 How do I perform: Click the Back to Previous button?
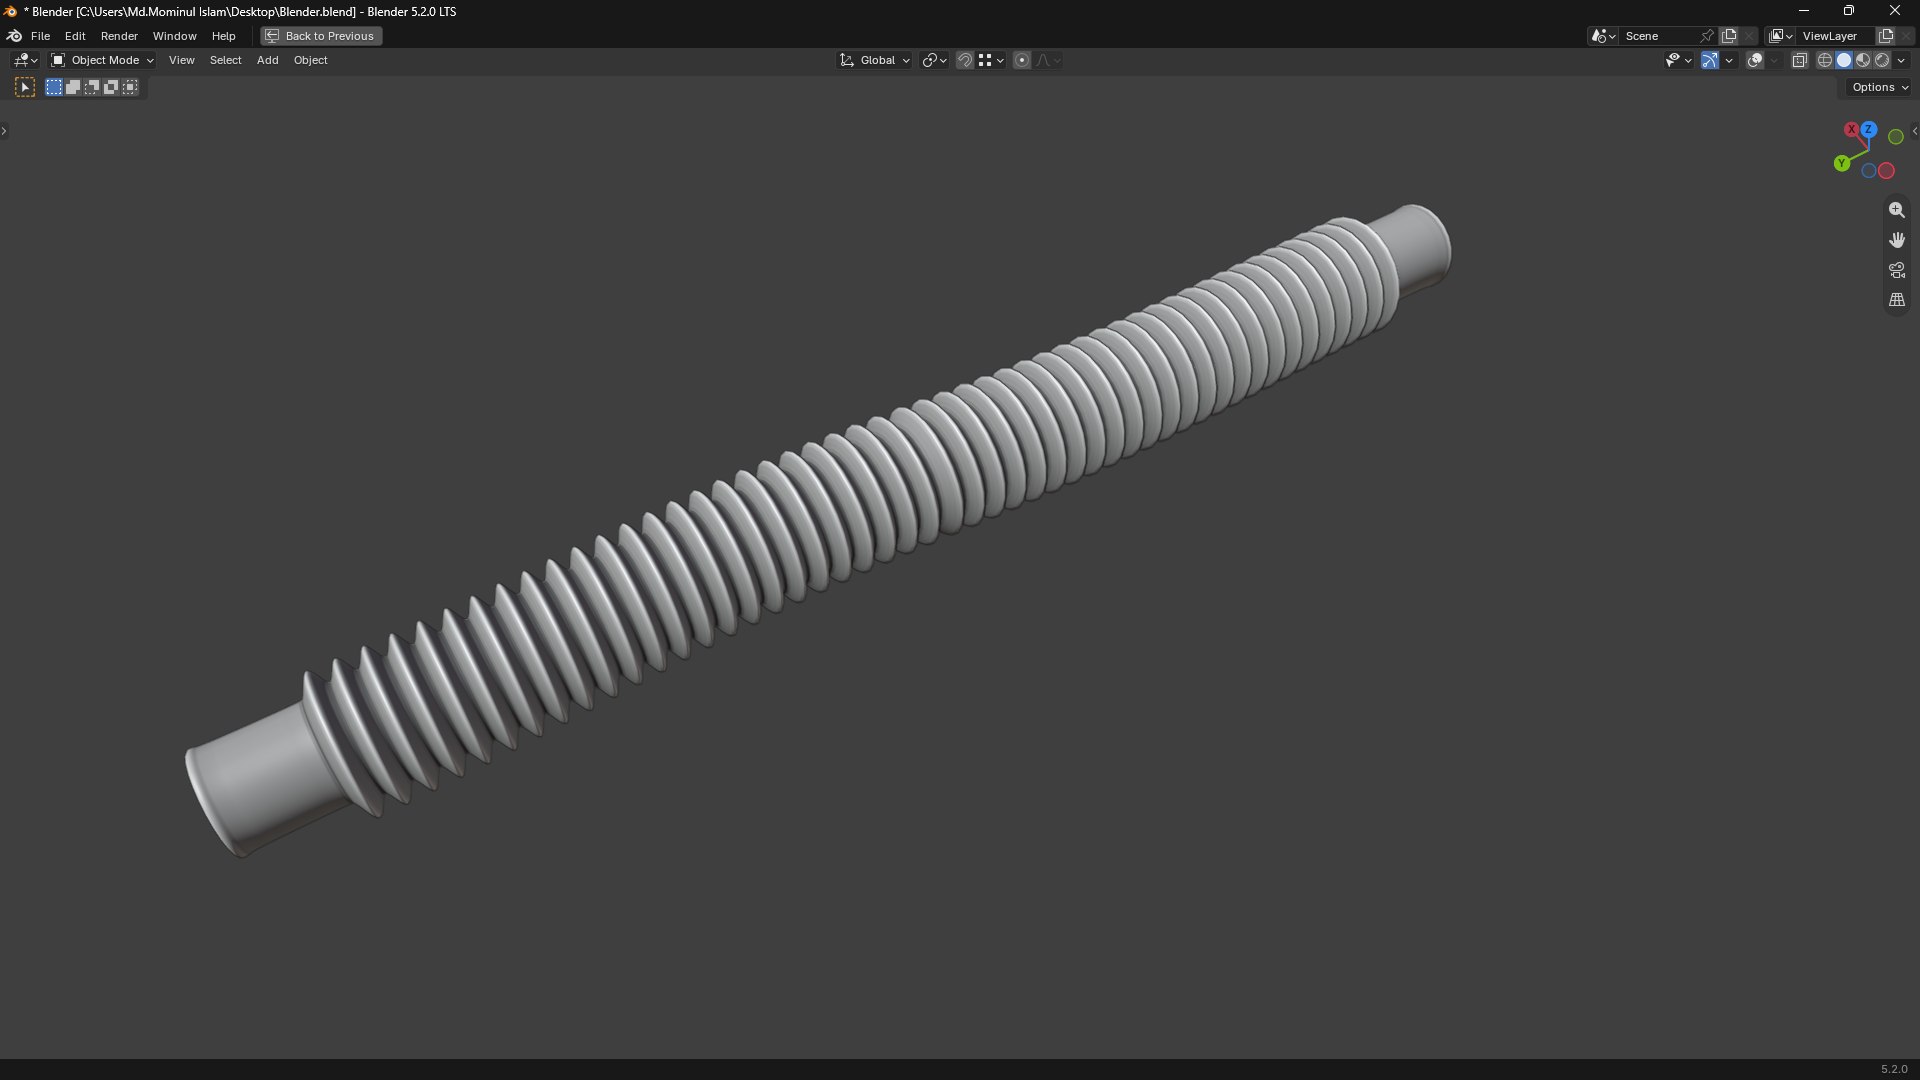point(321,36)
